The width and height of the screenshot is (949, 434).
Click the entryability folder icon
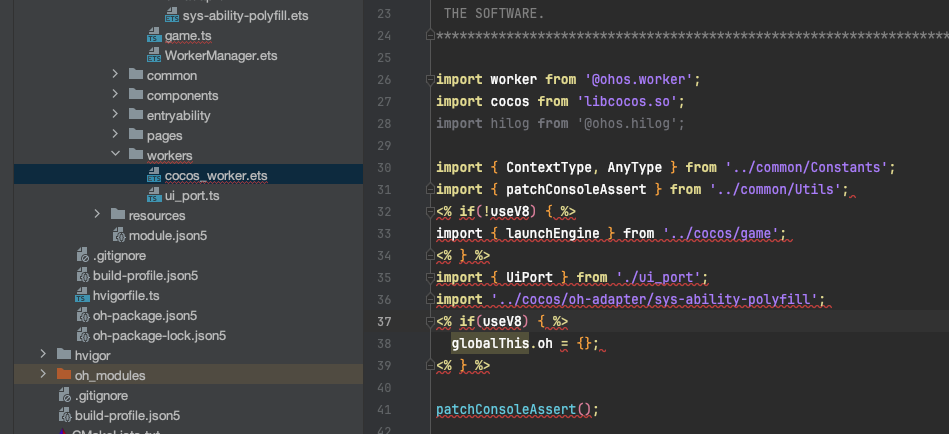pyautogui.click(x=136, y=115)
